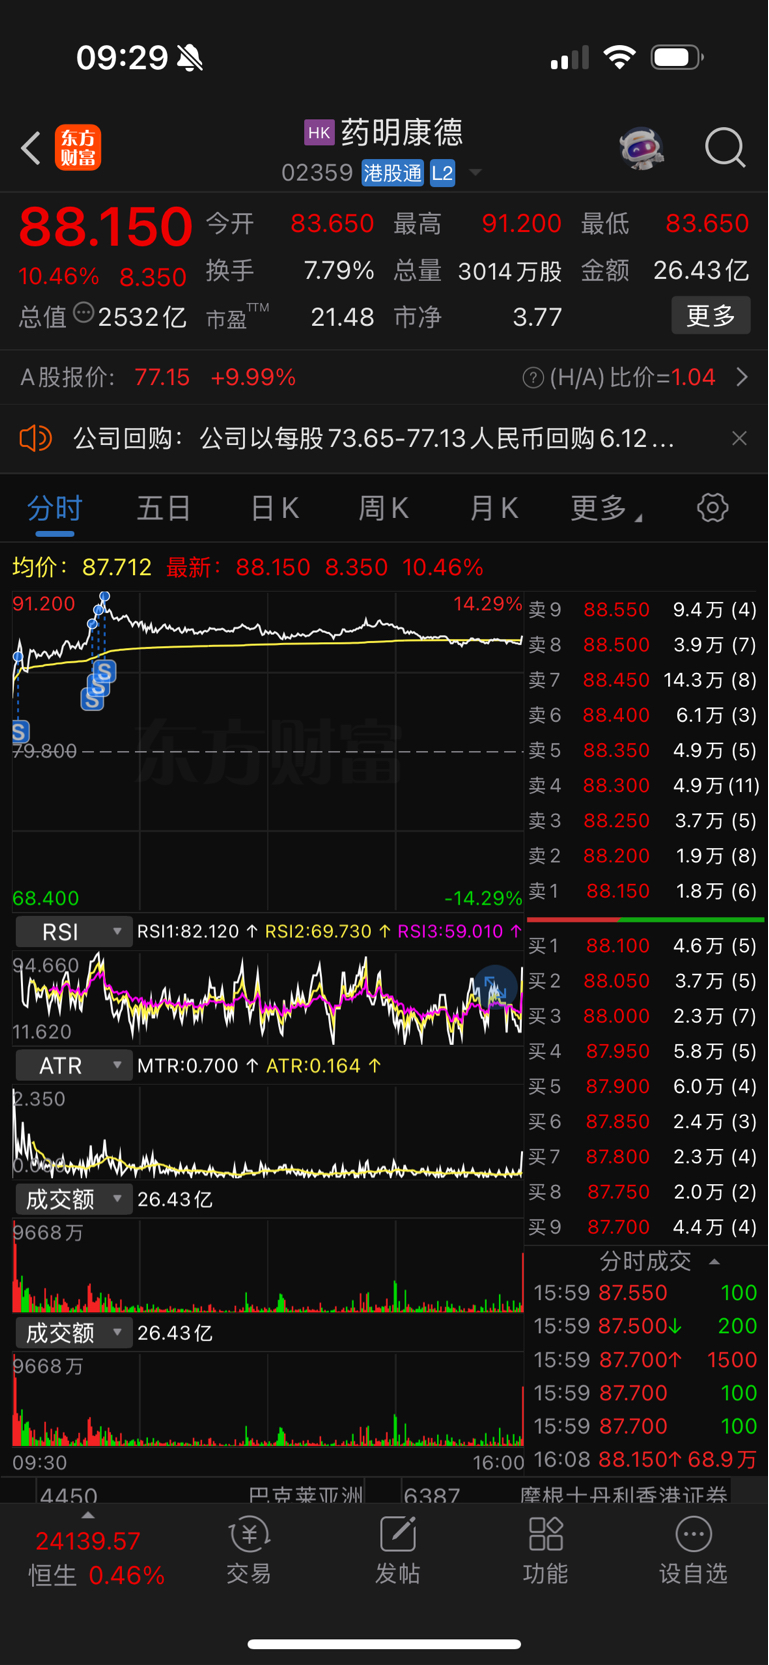Tap the main price 88.150
Image resolution: width=769 pixels, height=1665 pixels.
click(105, 227)
